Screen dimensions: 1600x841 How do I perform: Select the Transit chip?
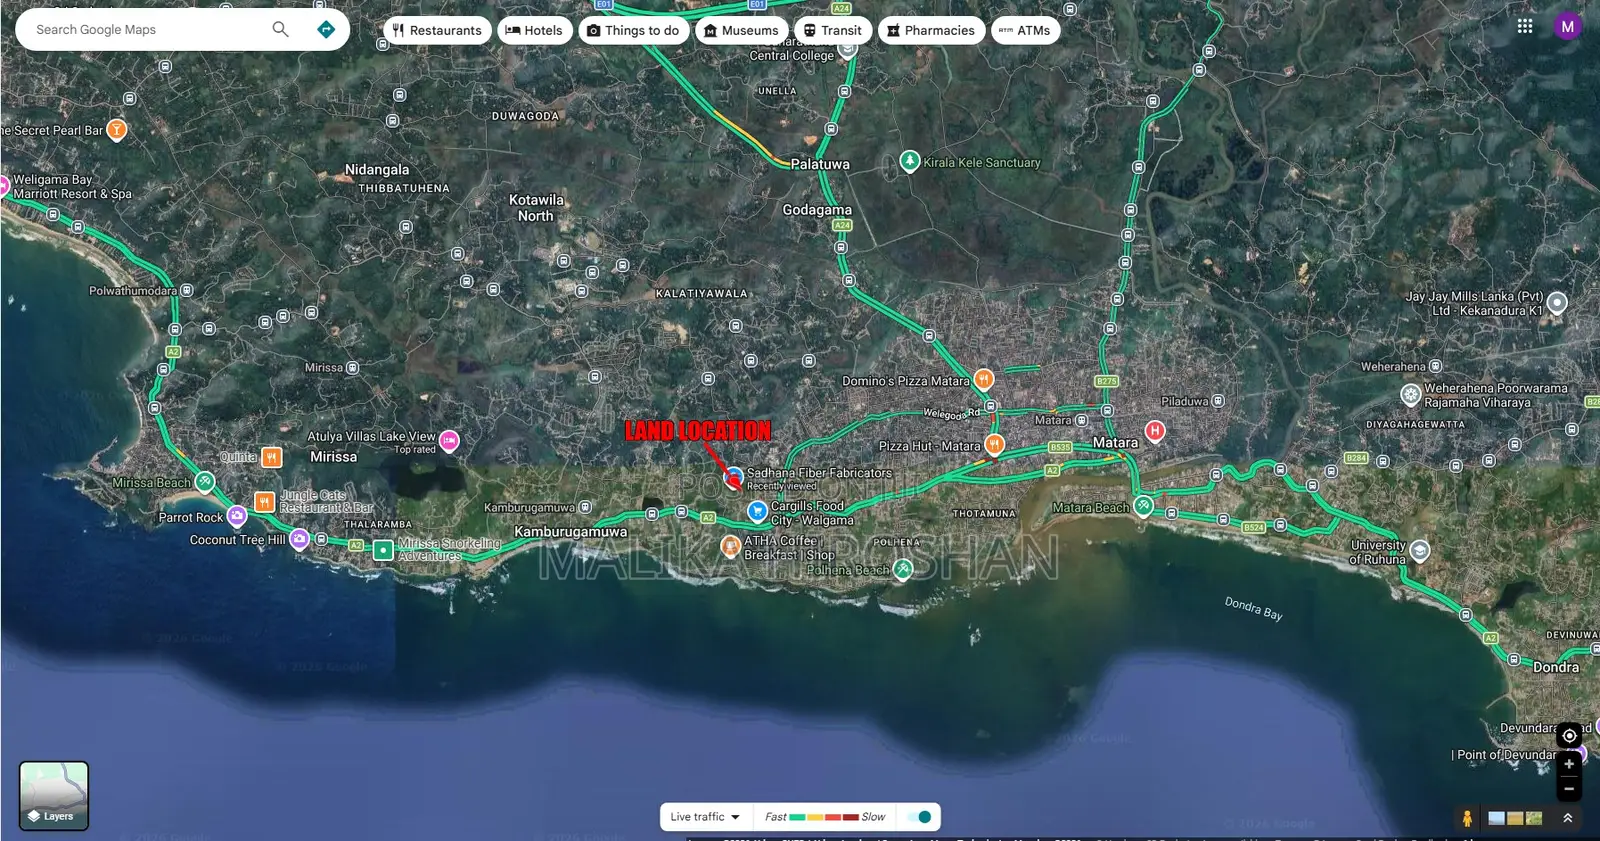(833, 30)
